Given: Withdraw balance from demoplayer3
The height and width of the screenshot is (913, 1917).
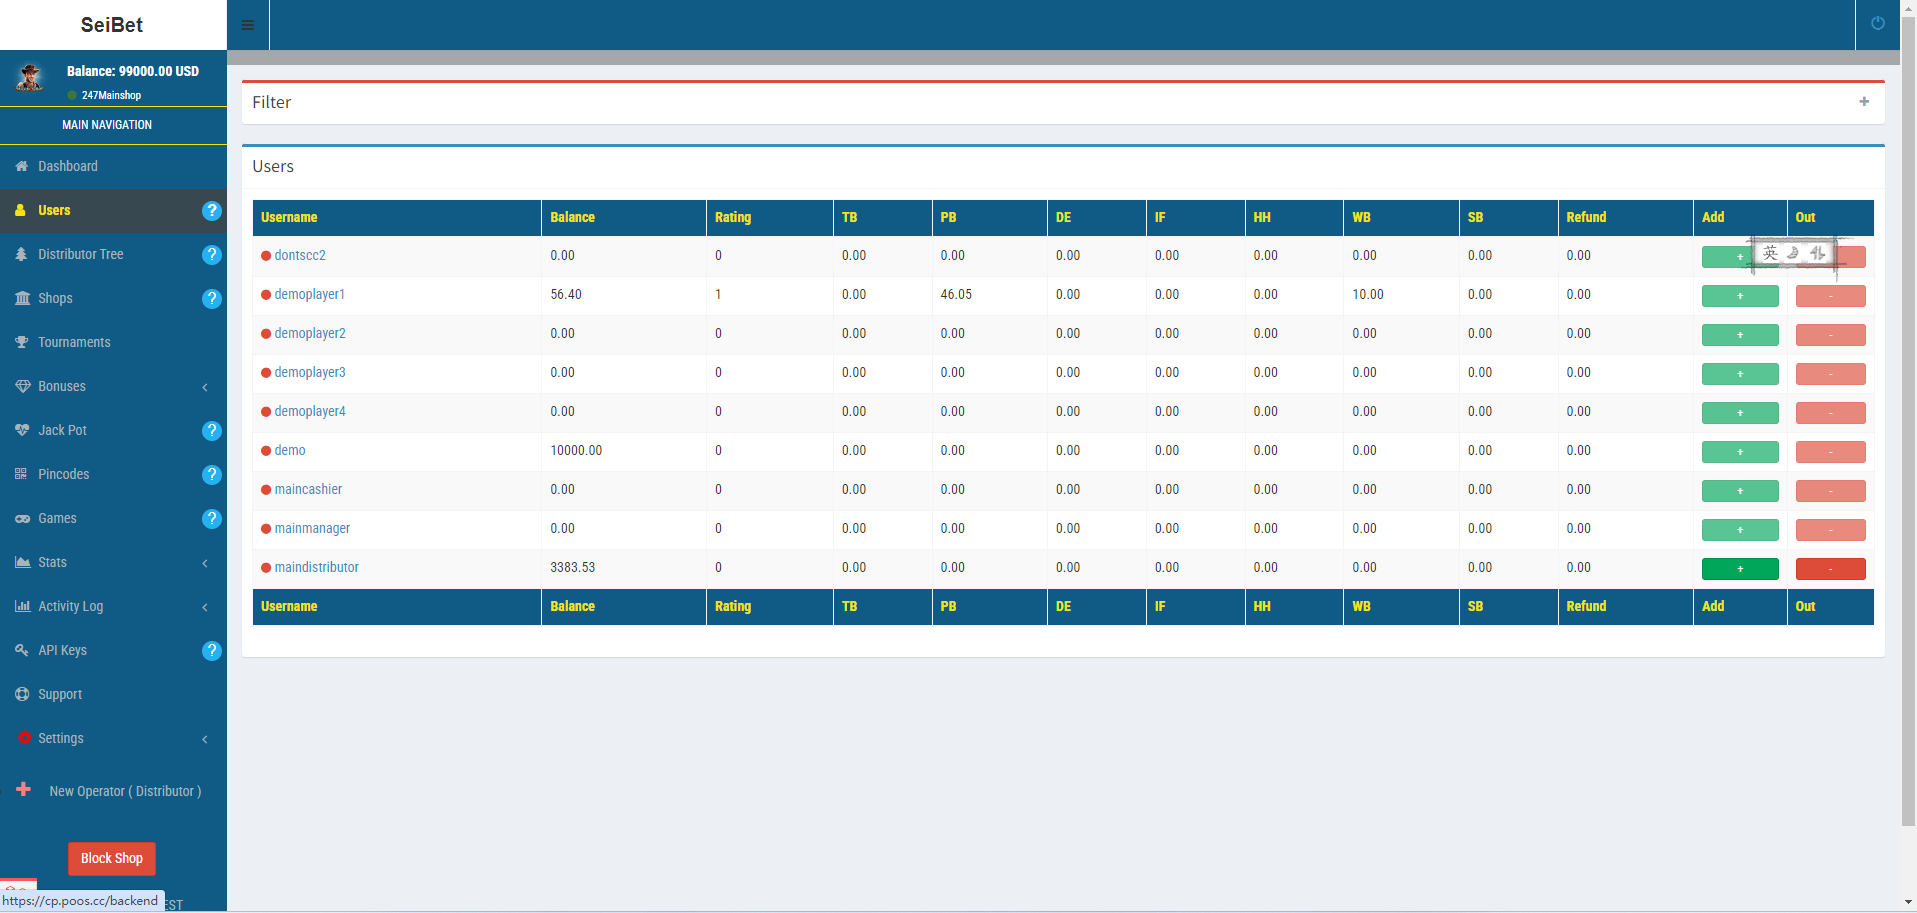Looking at the screenshot, I should 1831,374.
